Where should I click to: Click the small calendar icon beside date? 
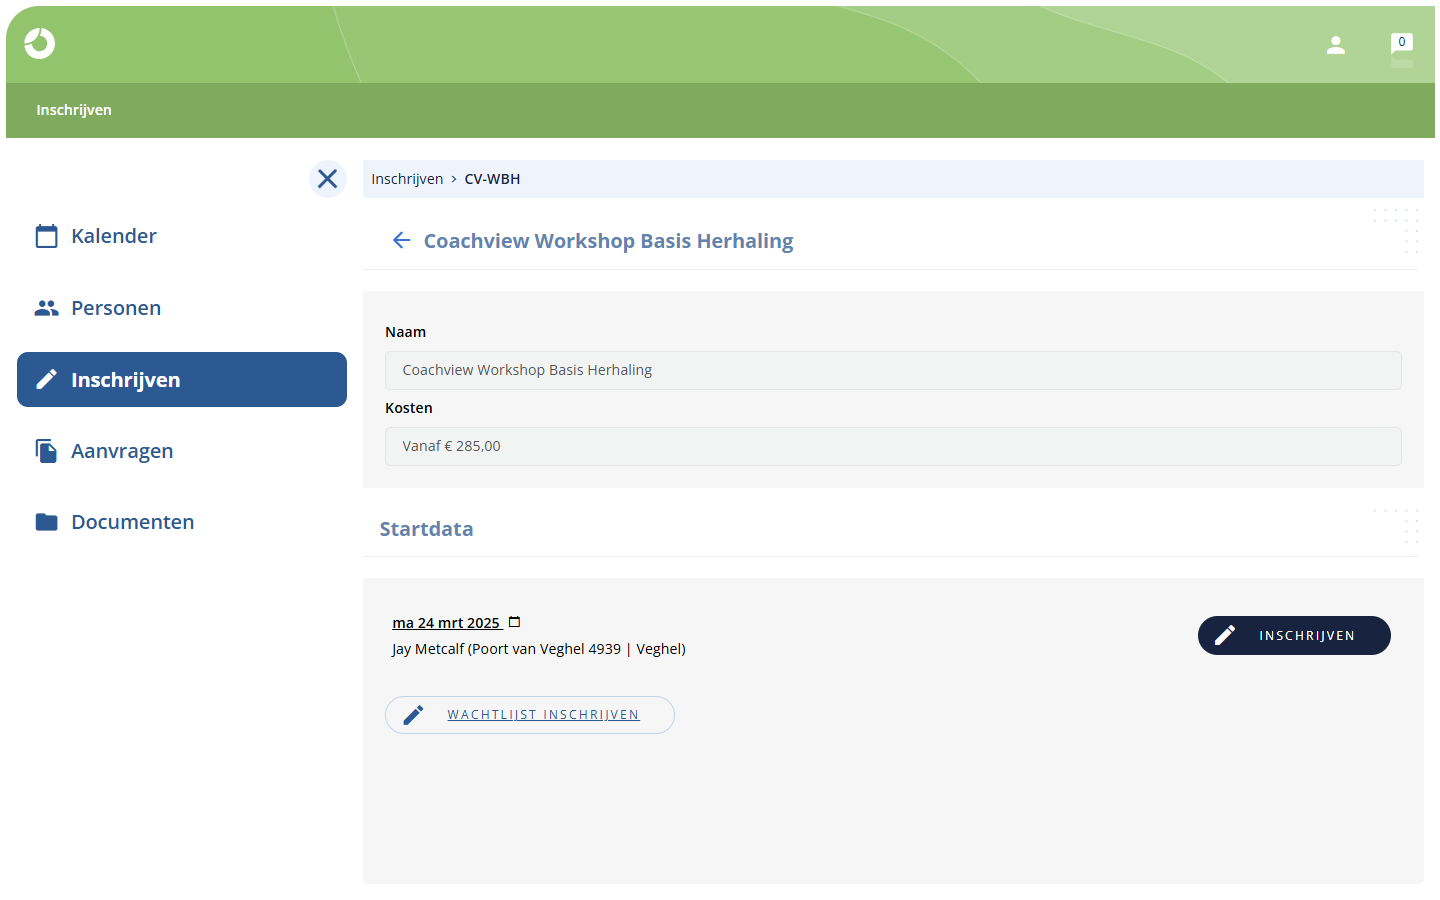coord(515,622)
